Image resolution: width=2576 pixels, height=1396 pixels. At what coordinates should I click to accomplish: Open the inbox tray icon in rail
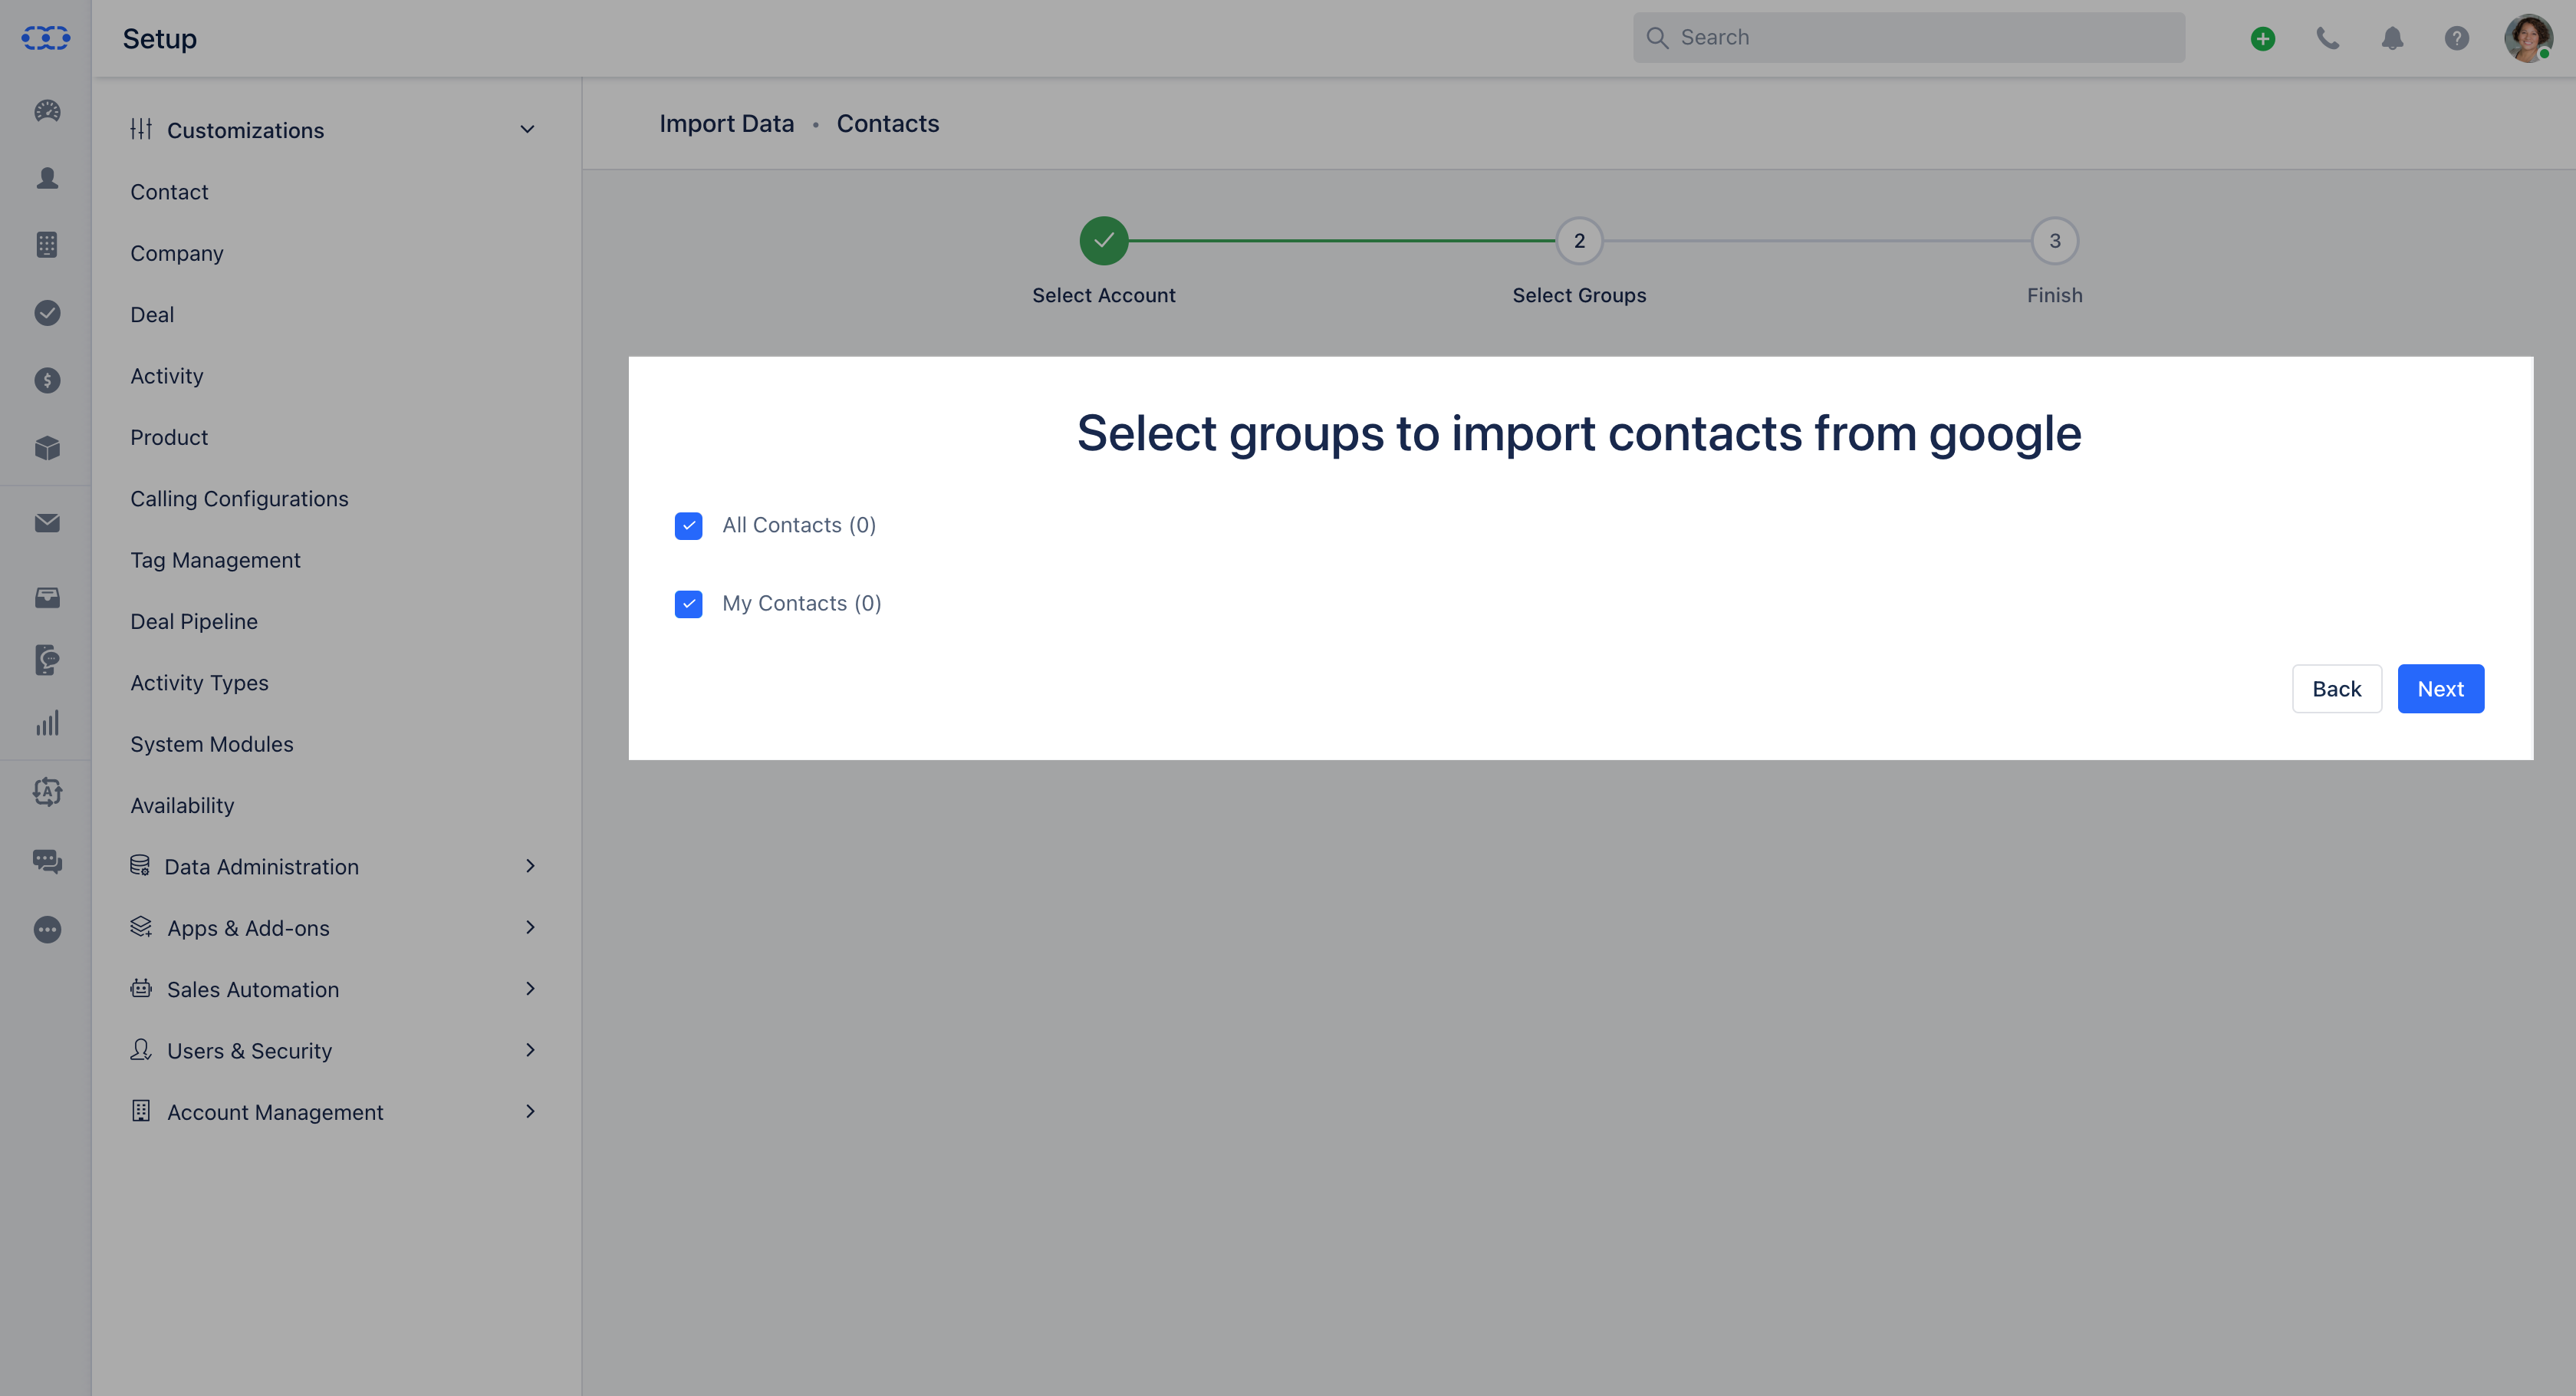[47, 598]
